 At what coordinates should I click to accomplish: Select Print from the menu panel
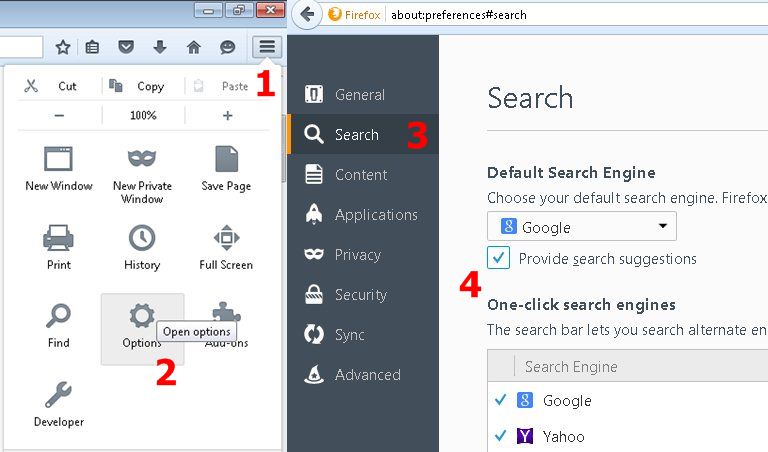[x=59, y=247]
